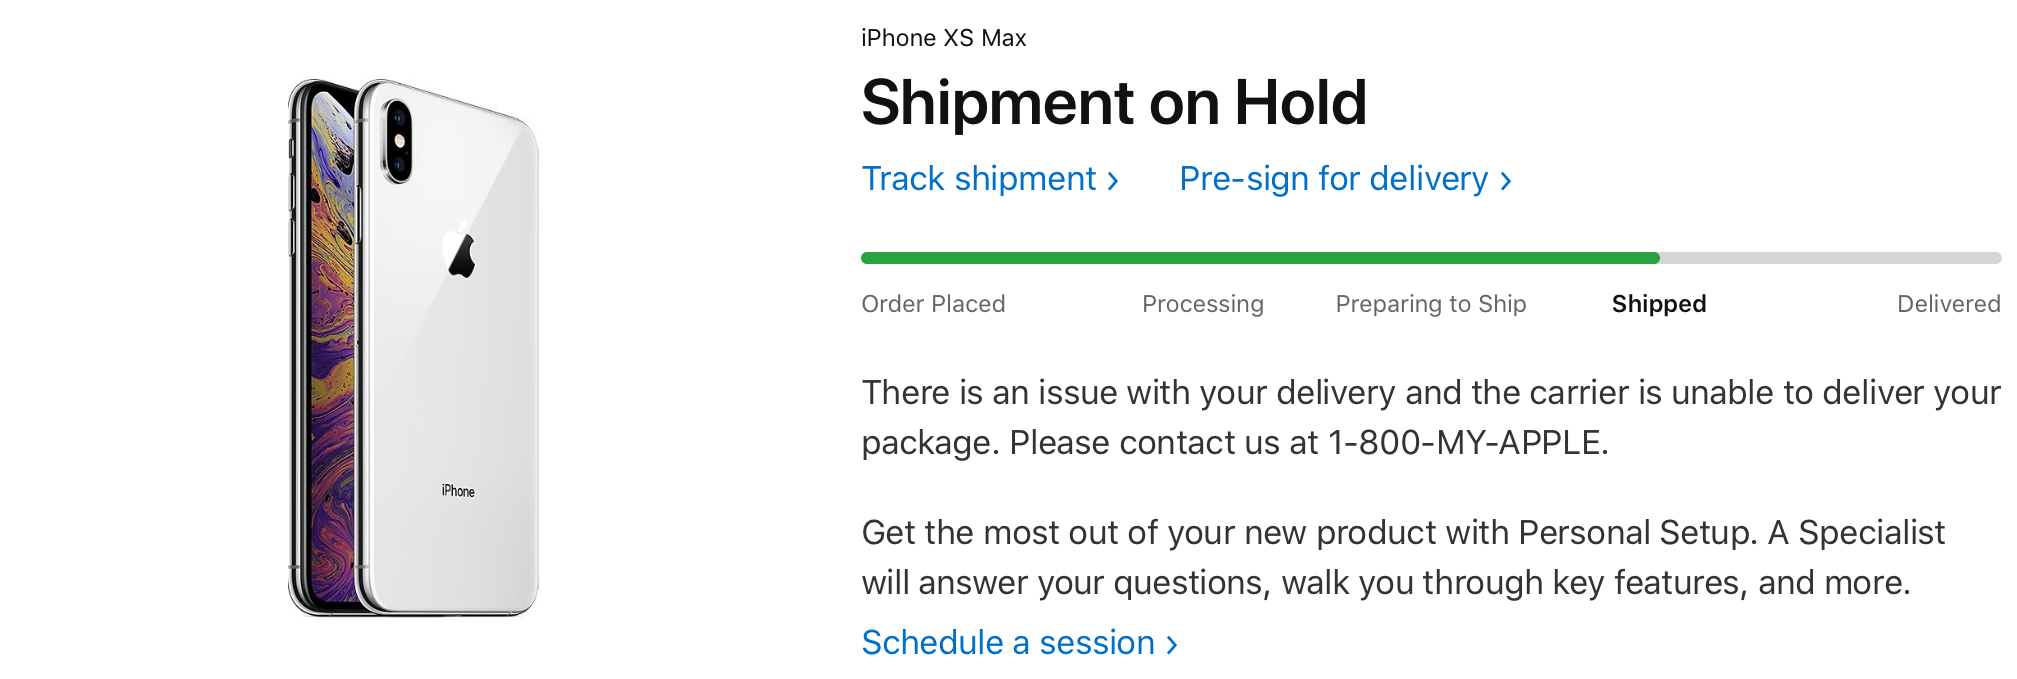Click the green filled part of the progress bar

coord(1260,258)
